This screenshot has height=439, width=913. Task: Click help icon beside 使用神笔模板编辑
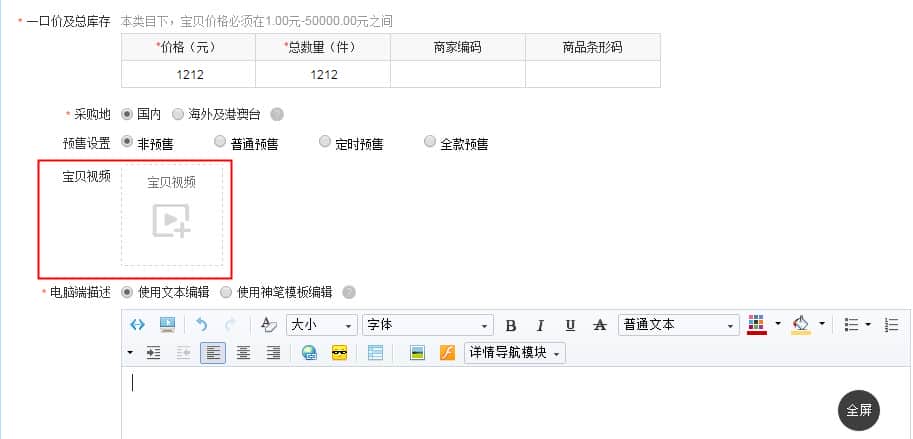coord(349,292)
